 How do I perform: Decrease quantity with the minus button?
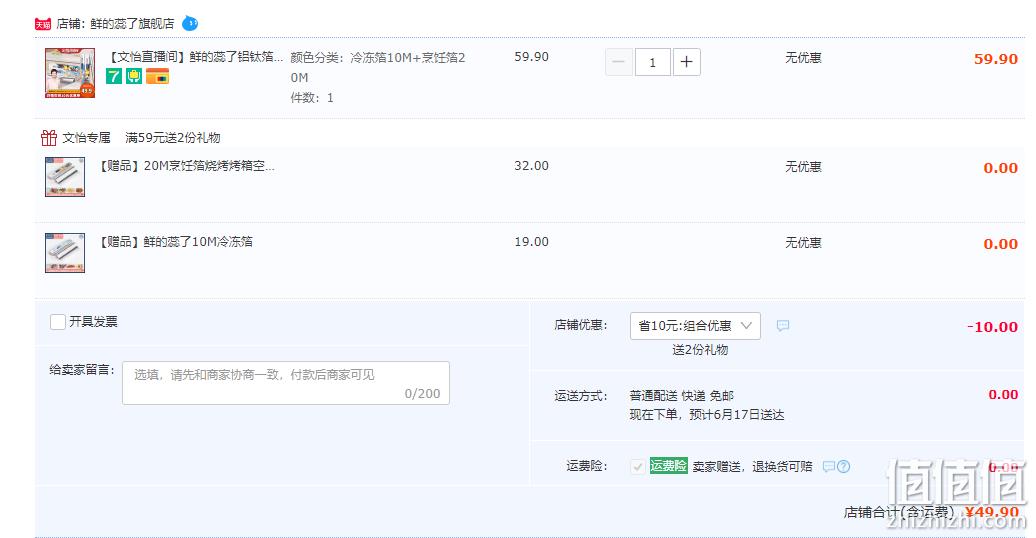pos(618,62)
